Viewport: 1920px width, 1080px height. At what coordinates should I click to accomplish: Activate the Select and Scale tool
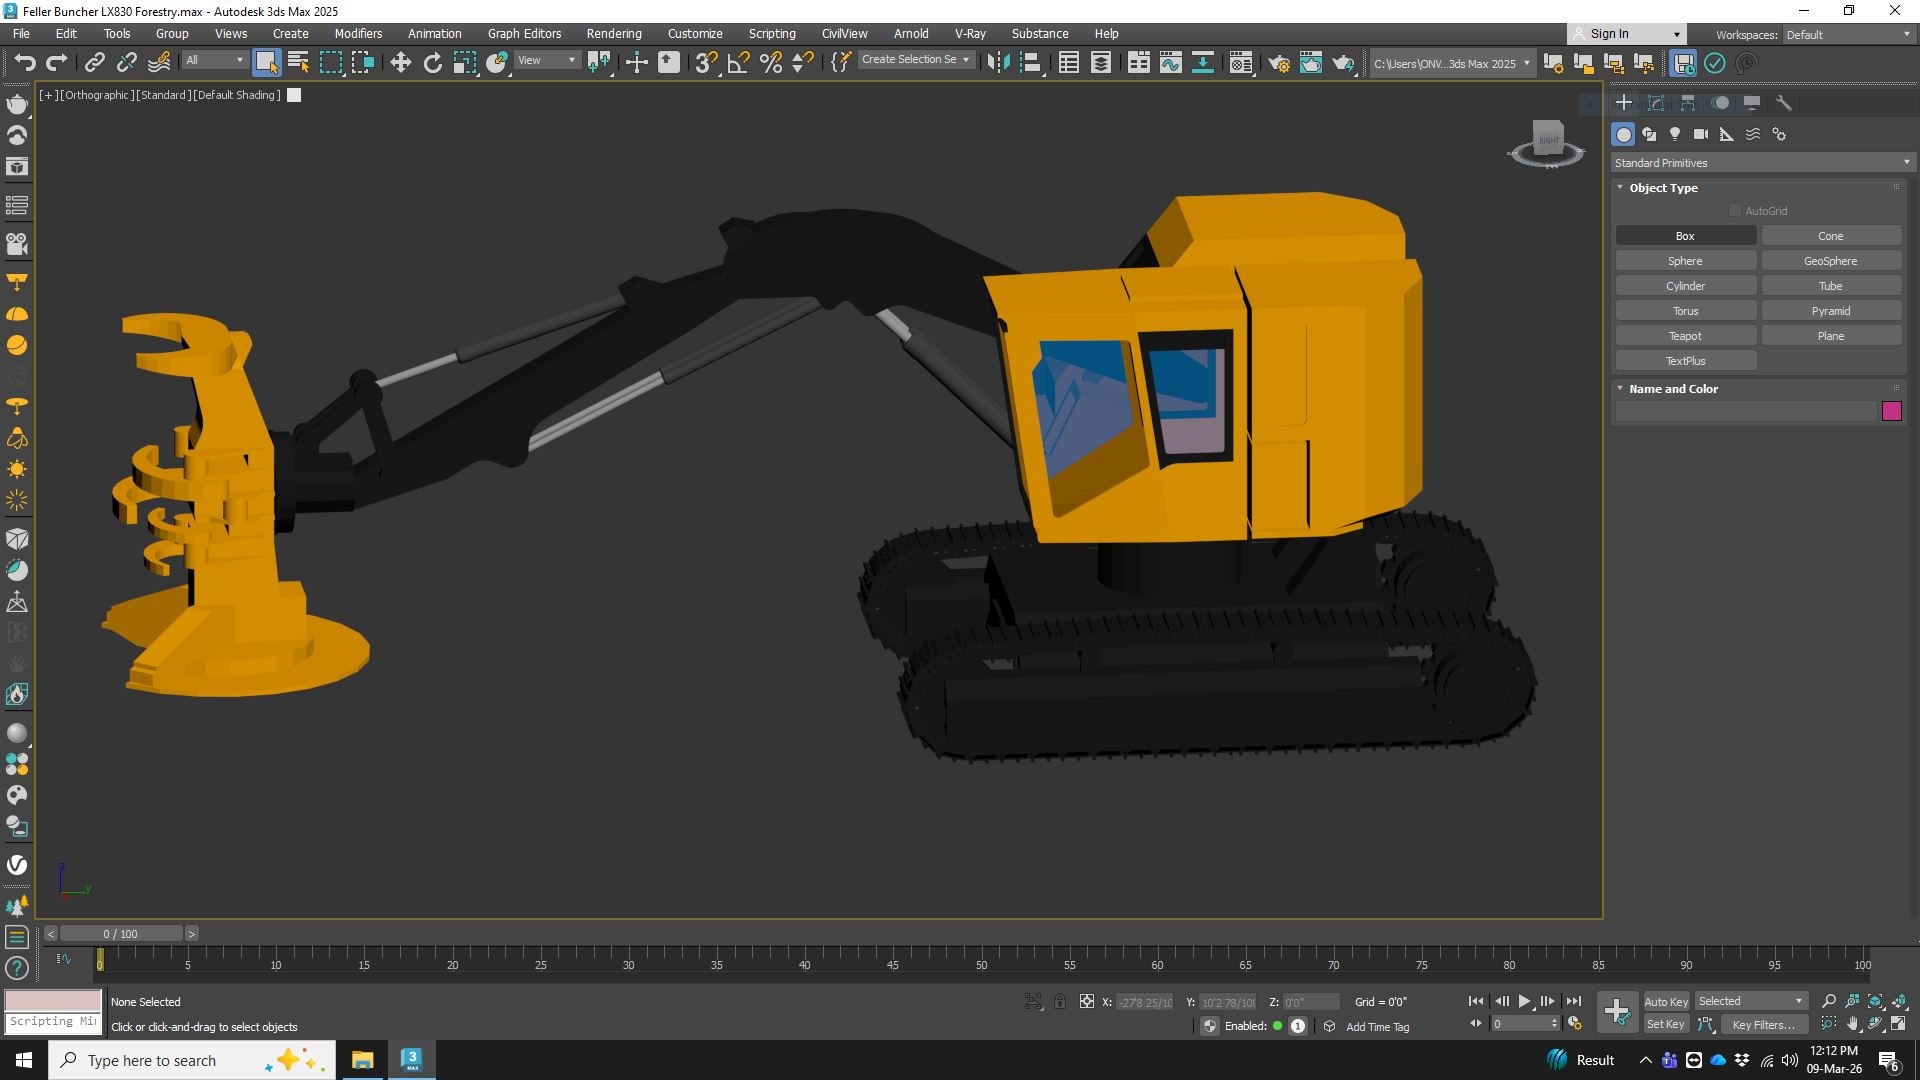pyautogui.click(x=464, y=63)
